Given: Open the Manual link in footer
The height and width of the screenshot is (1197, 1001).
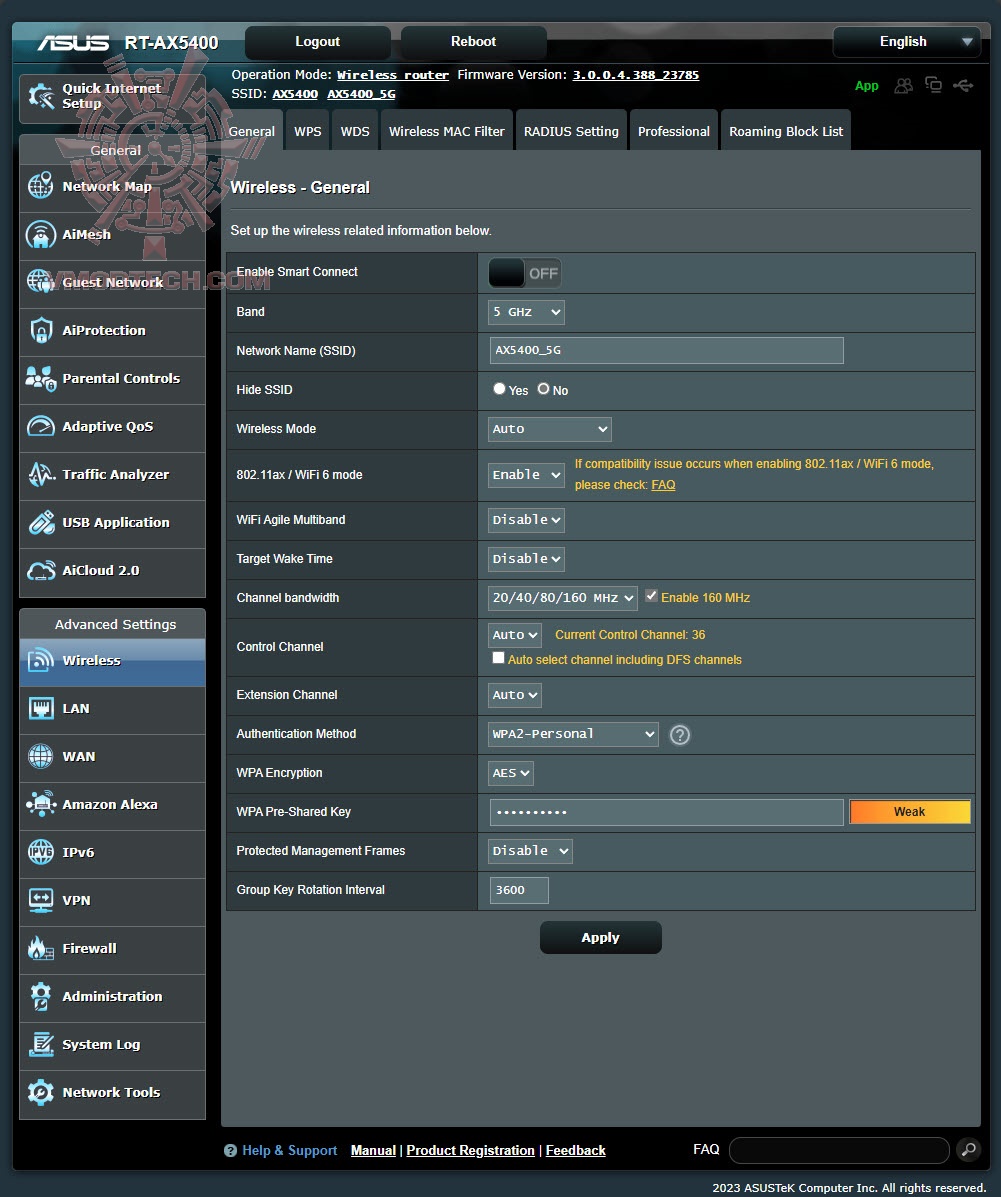Looking at the screenshot, I should click(x=373, y=1150).
